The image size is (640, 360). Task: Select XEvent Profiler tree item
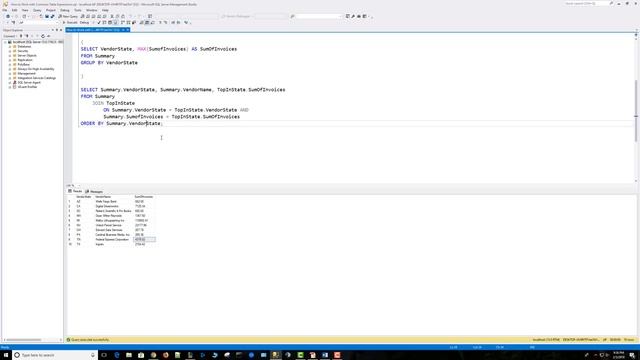point(27,87)
